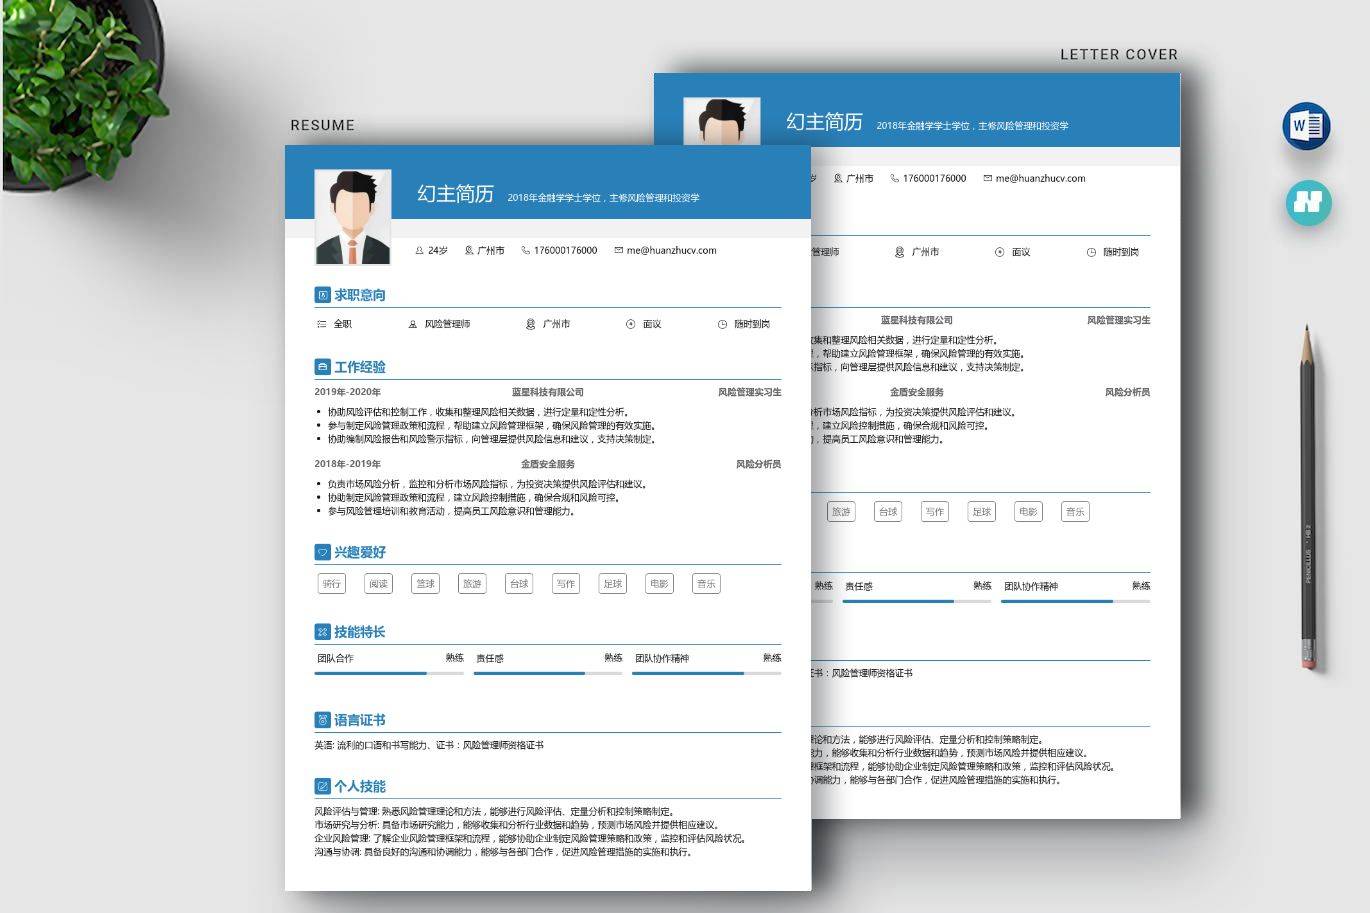The image size is (1370, 913).
Task: Click the phone icon on the back letter page
Action: (895, 179)
